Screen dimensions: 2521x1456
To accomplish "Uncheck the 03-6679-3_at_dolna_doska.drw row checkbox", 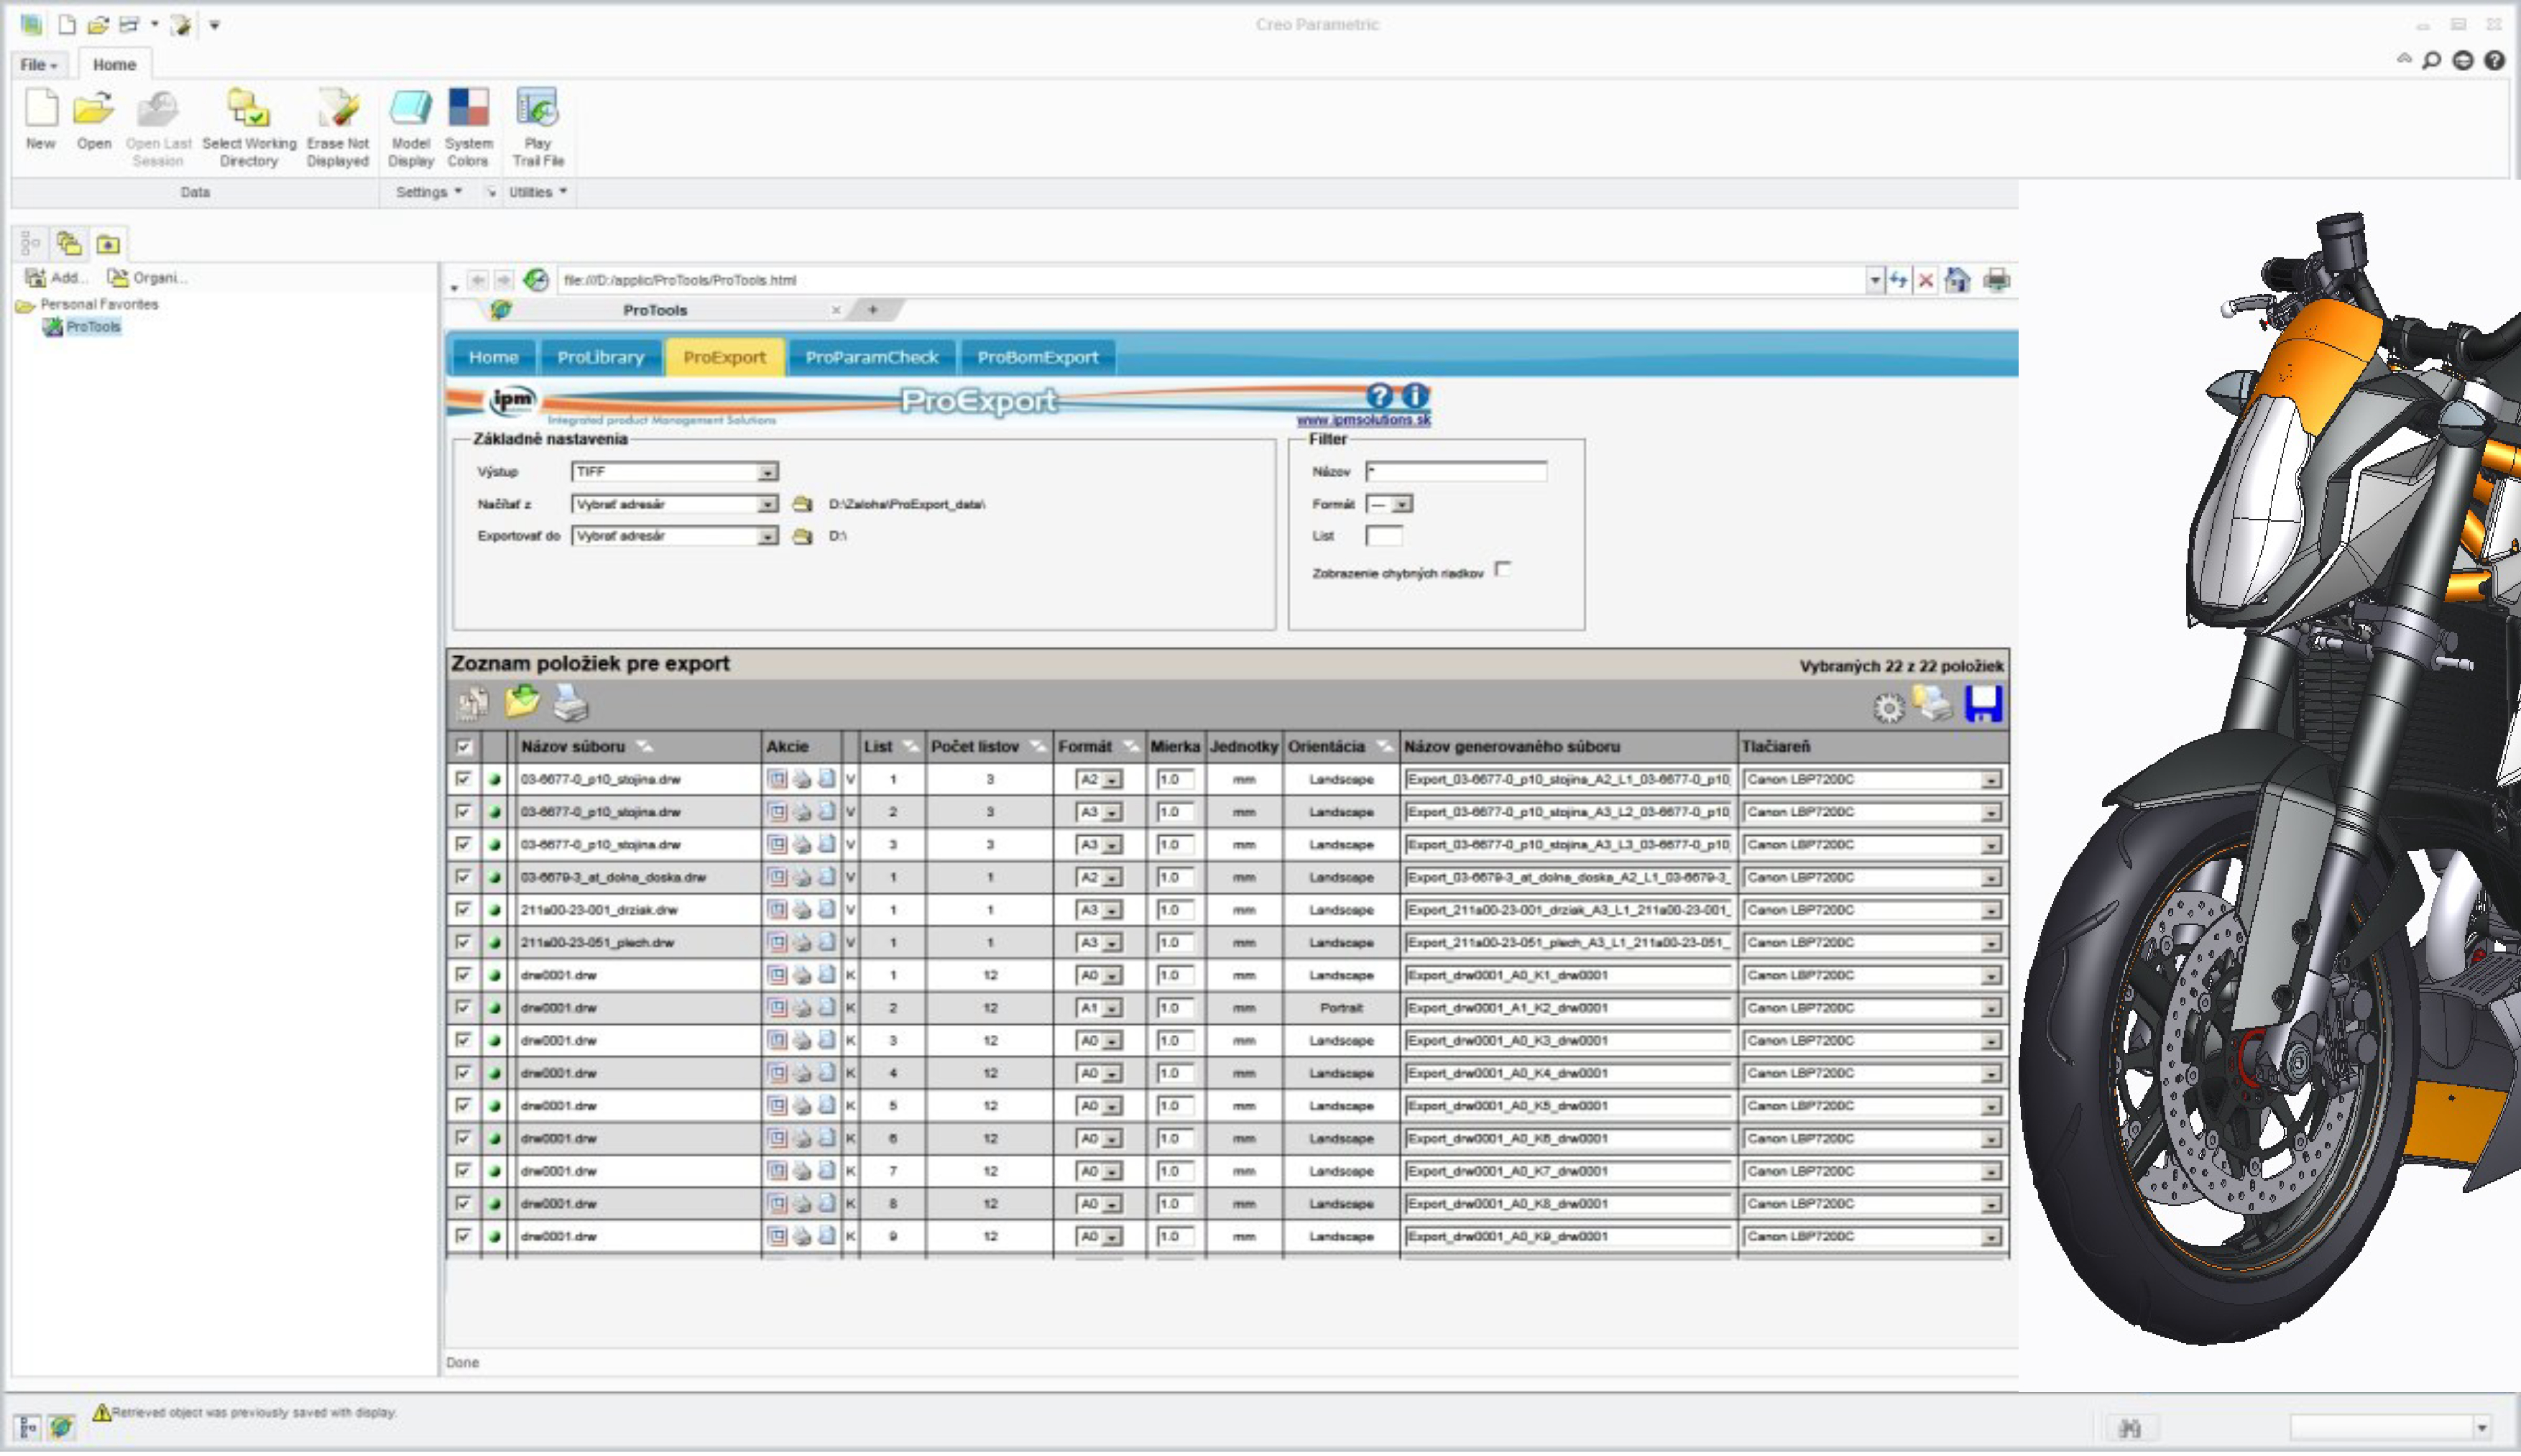I will [463, 877].
